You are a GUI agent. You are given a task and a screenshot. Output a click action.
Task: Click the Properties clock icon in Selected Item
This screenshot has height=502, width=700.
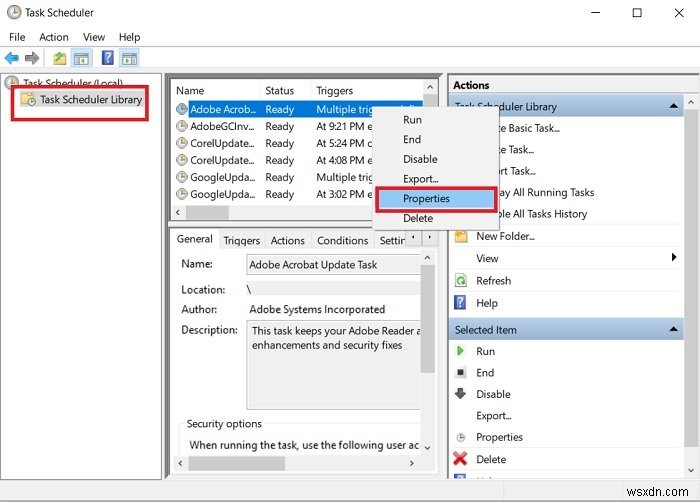pyautogui.click(x=461, y=437)
